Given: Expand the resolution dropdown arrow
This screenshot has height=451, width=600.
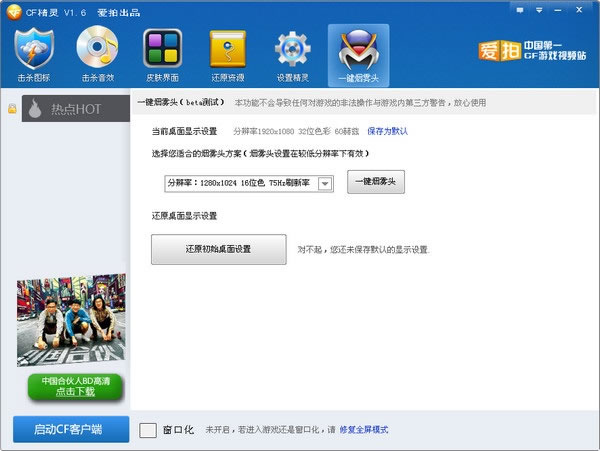Looking at the screenshot, I should tap(325, 184).
